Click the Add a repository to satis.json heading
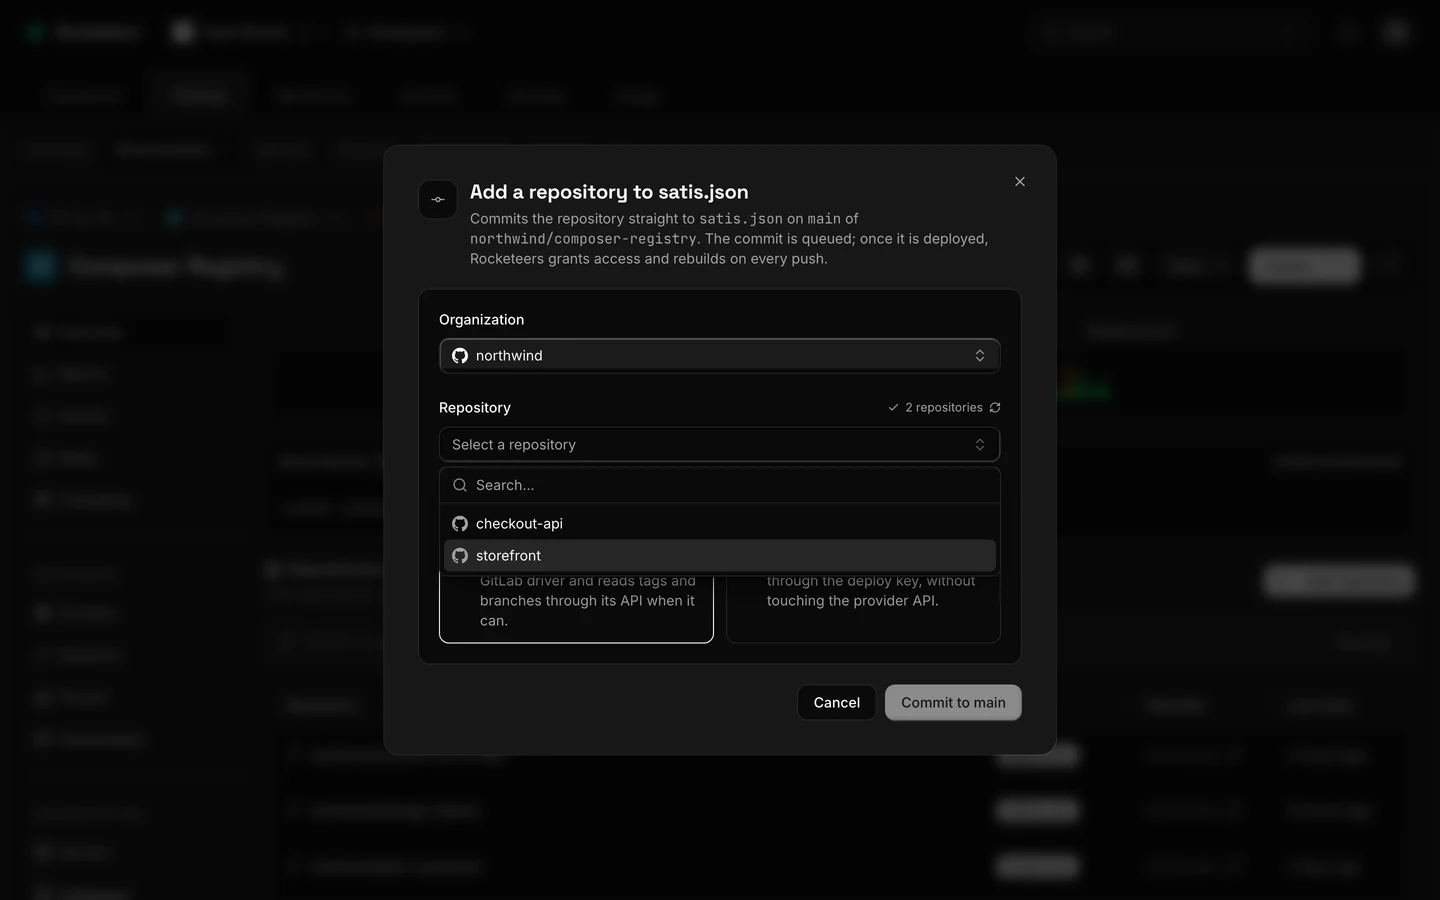 point(609,192)
